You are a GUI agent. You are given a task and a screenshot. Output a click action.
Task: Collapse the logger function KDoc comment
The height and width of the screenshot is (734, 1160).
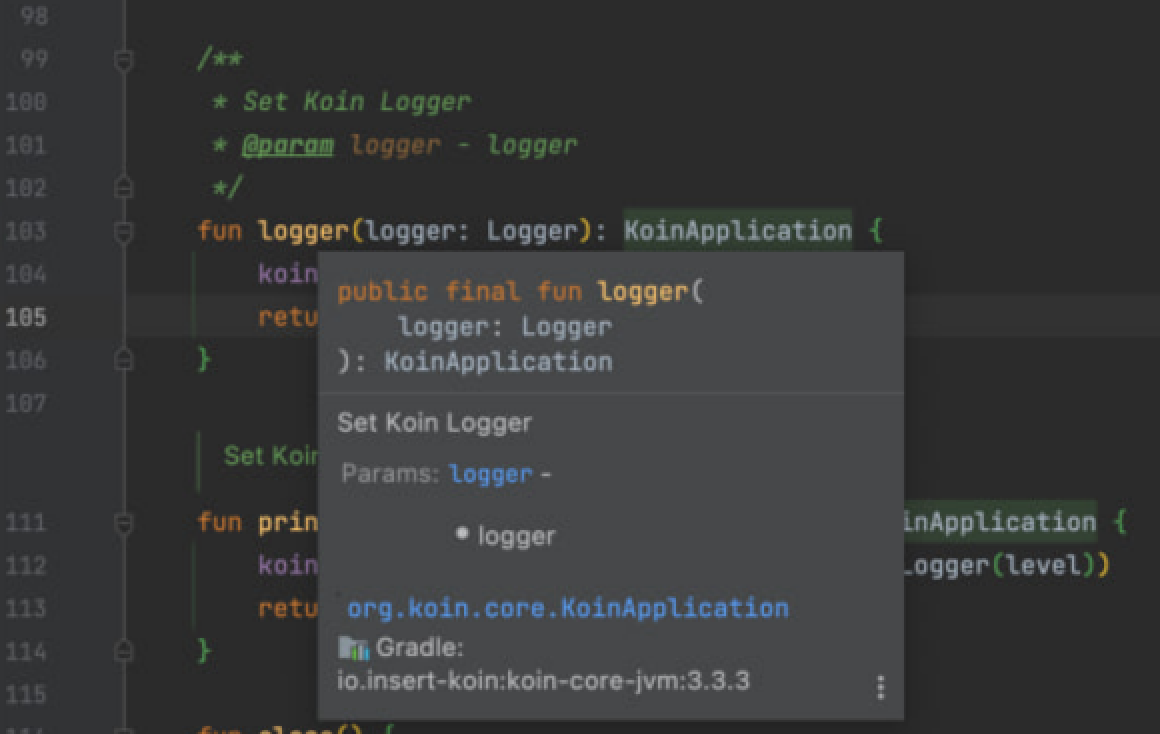(x=122, y=59)
